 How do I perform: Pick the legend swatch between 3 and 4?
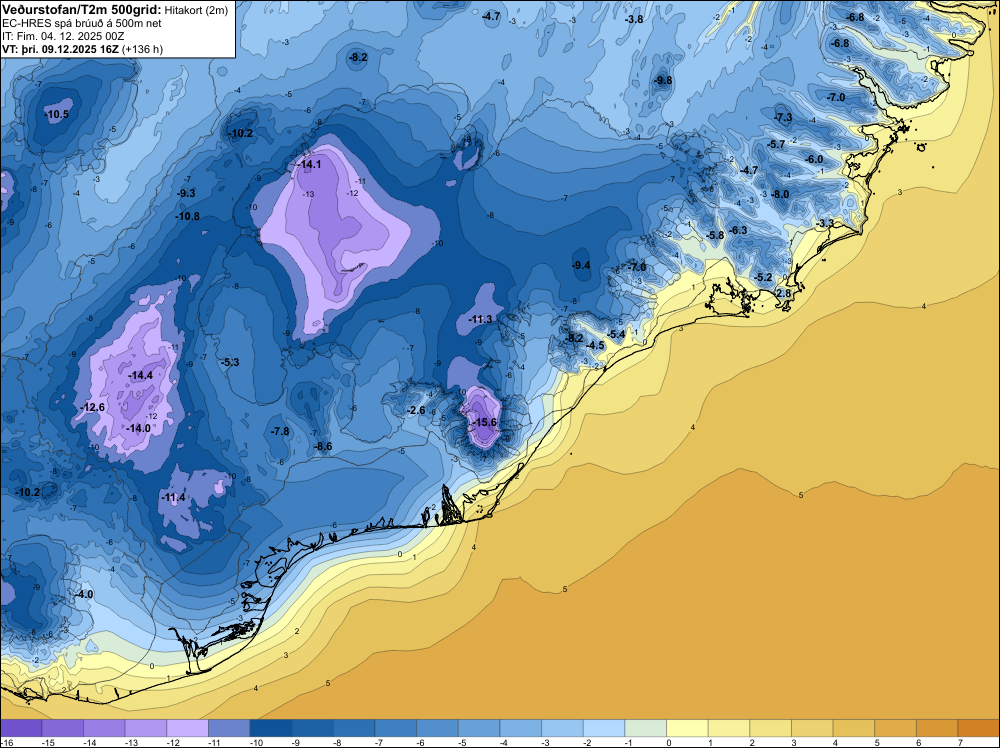coord(812,728)
